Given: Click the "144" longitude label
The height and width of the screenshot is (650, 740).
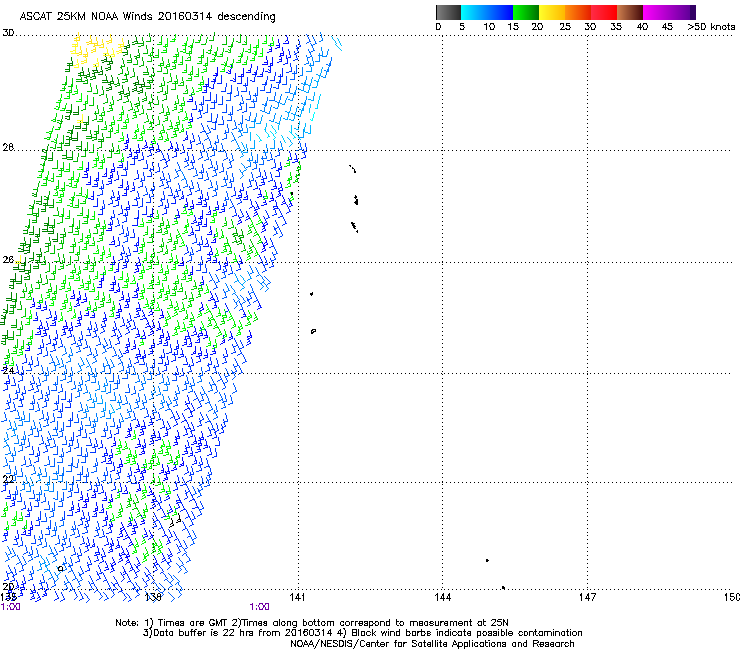Looking at the screenshot, I should (x=443, y=598).
